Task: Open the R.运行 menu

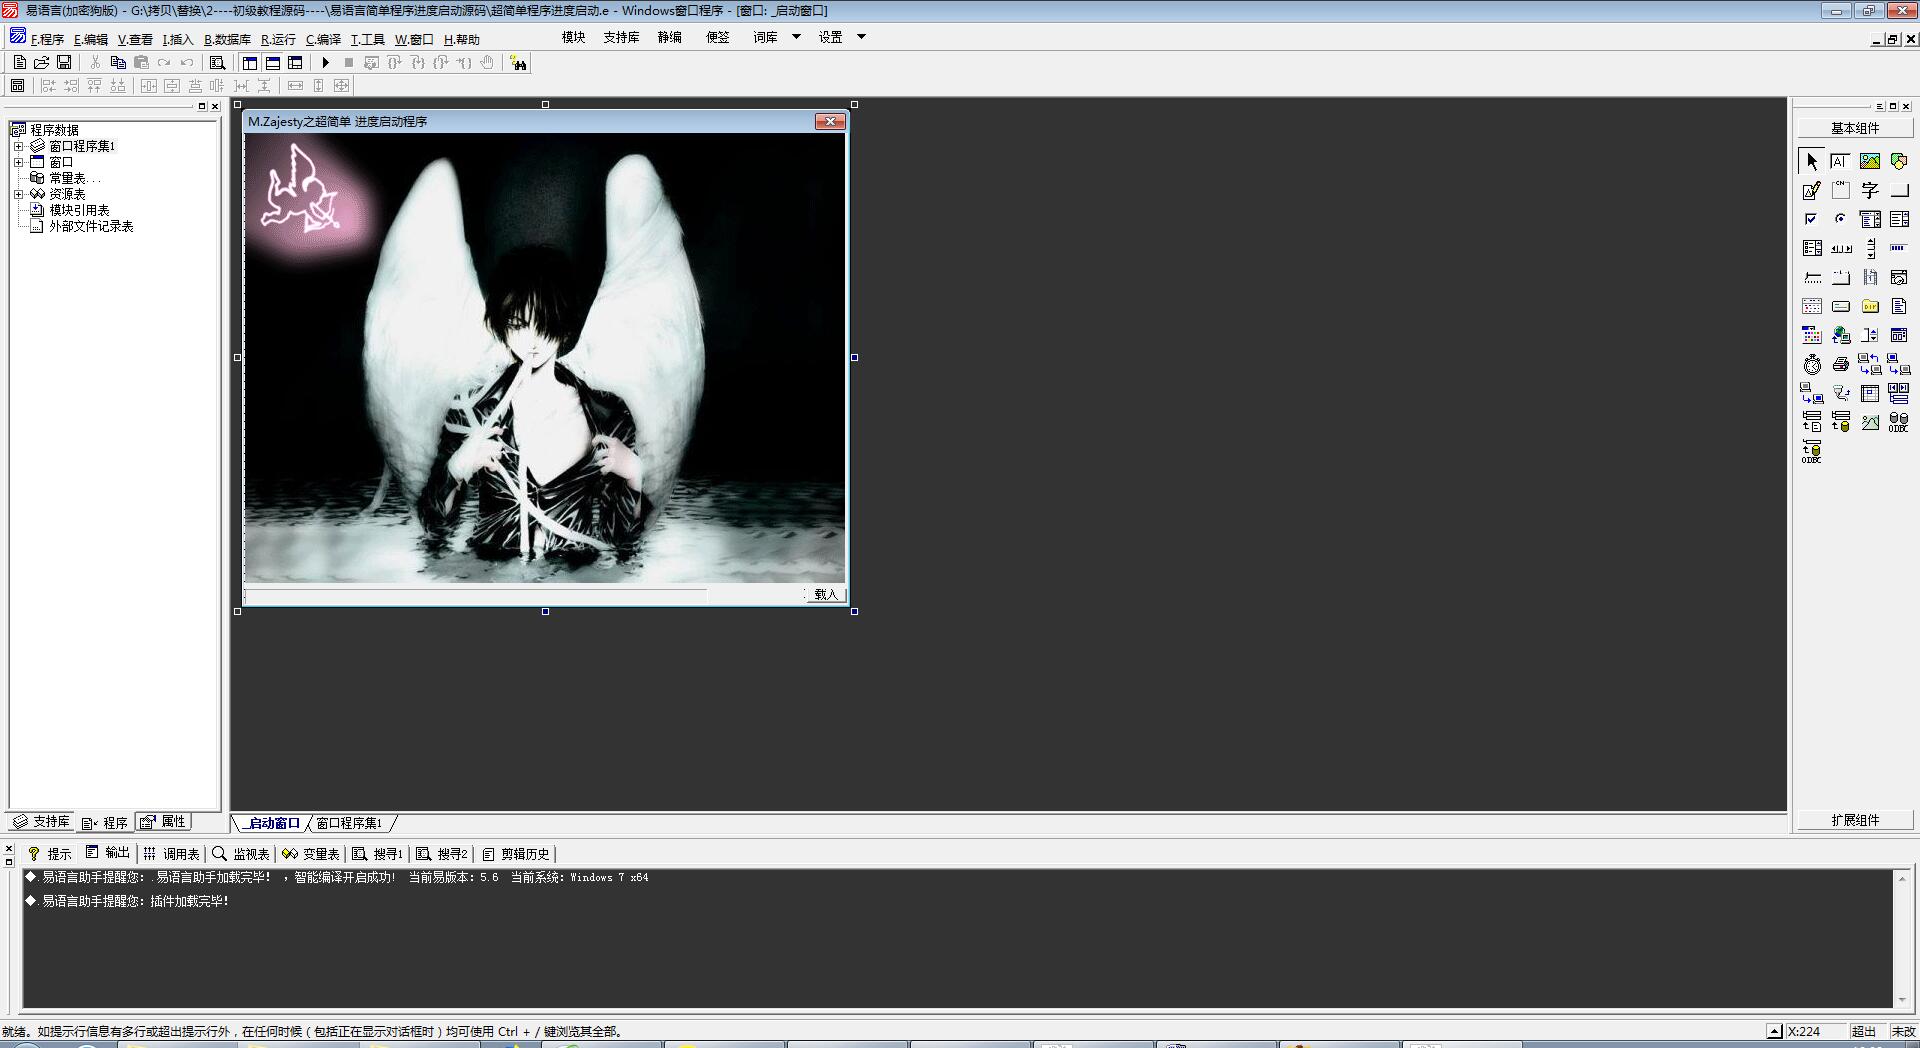Action: (x=278, y=40)
